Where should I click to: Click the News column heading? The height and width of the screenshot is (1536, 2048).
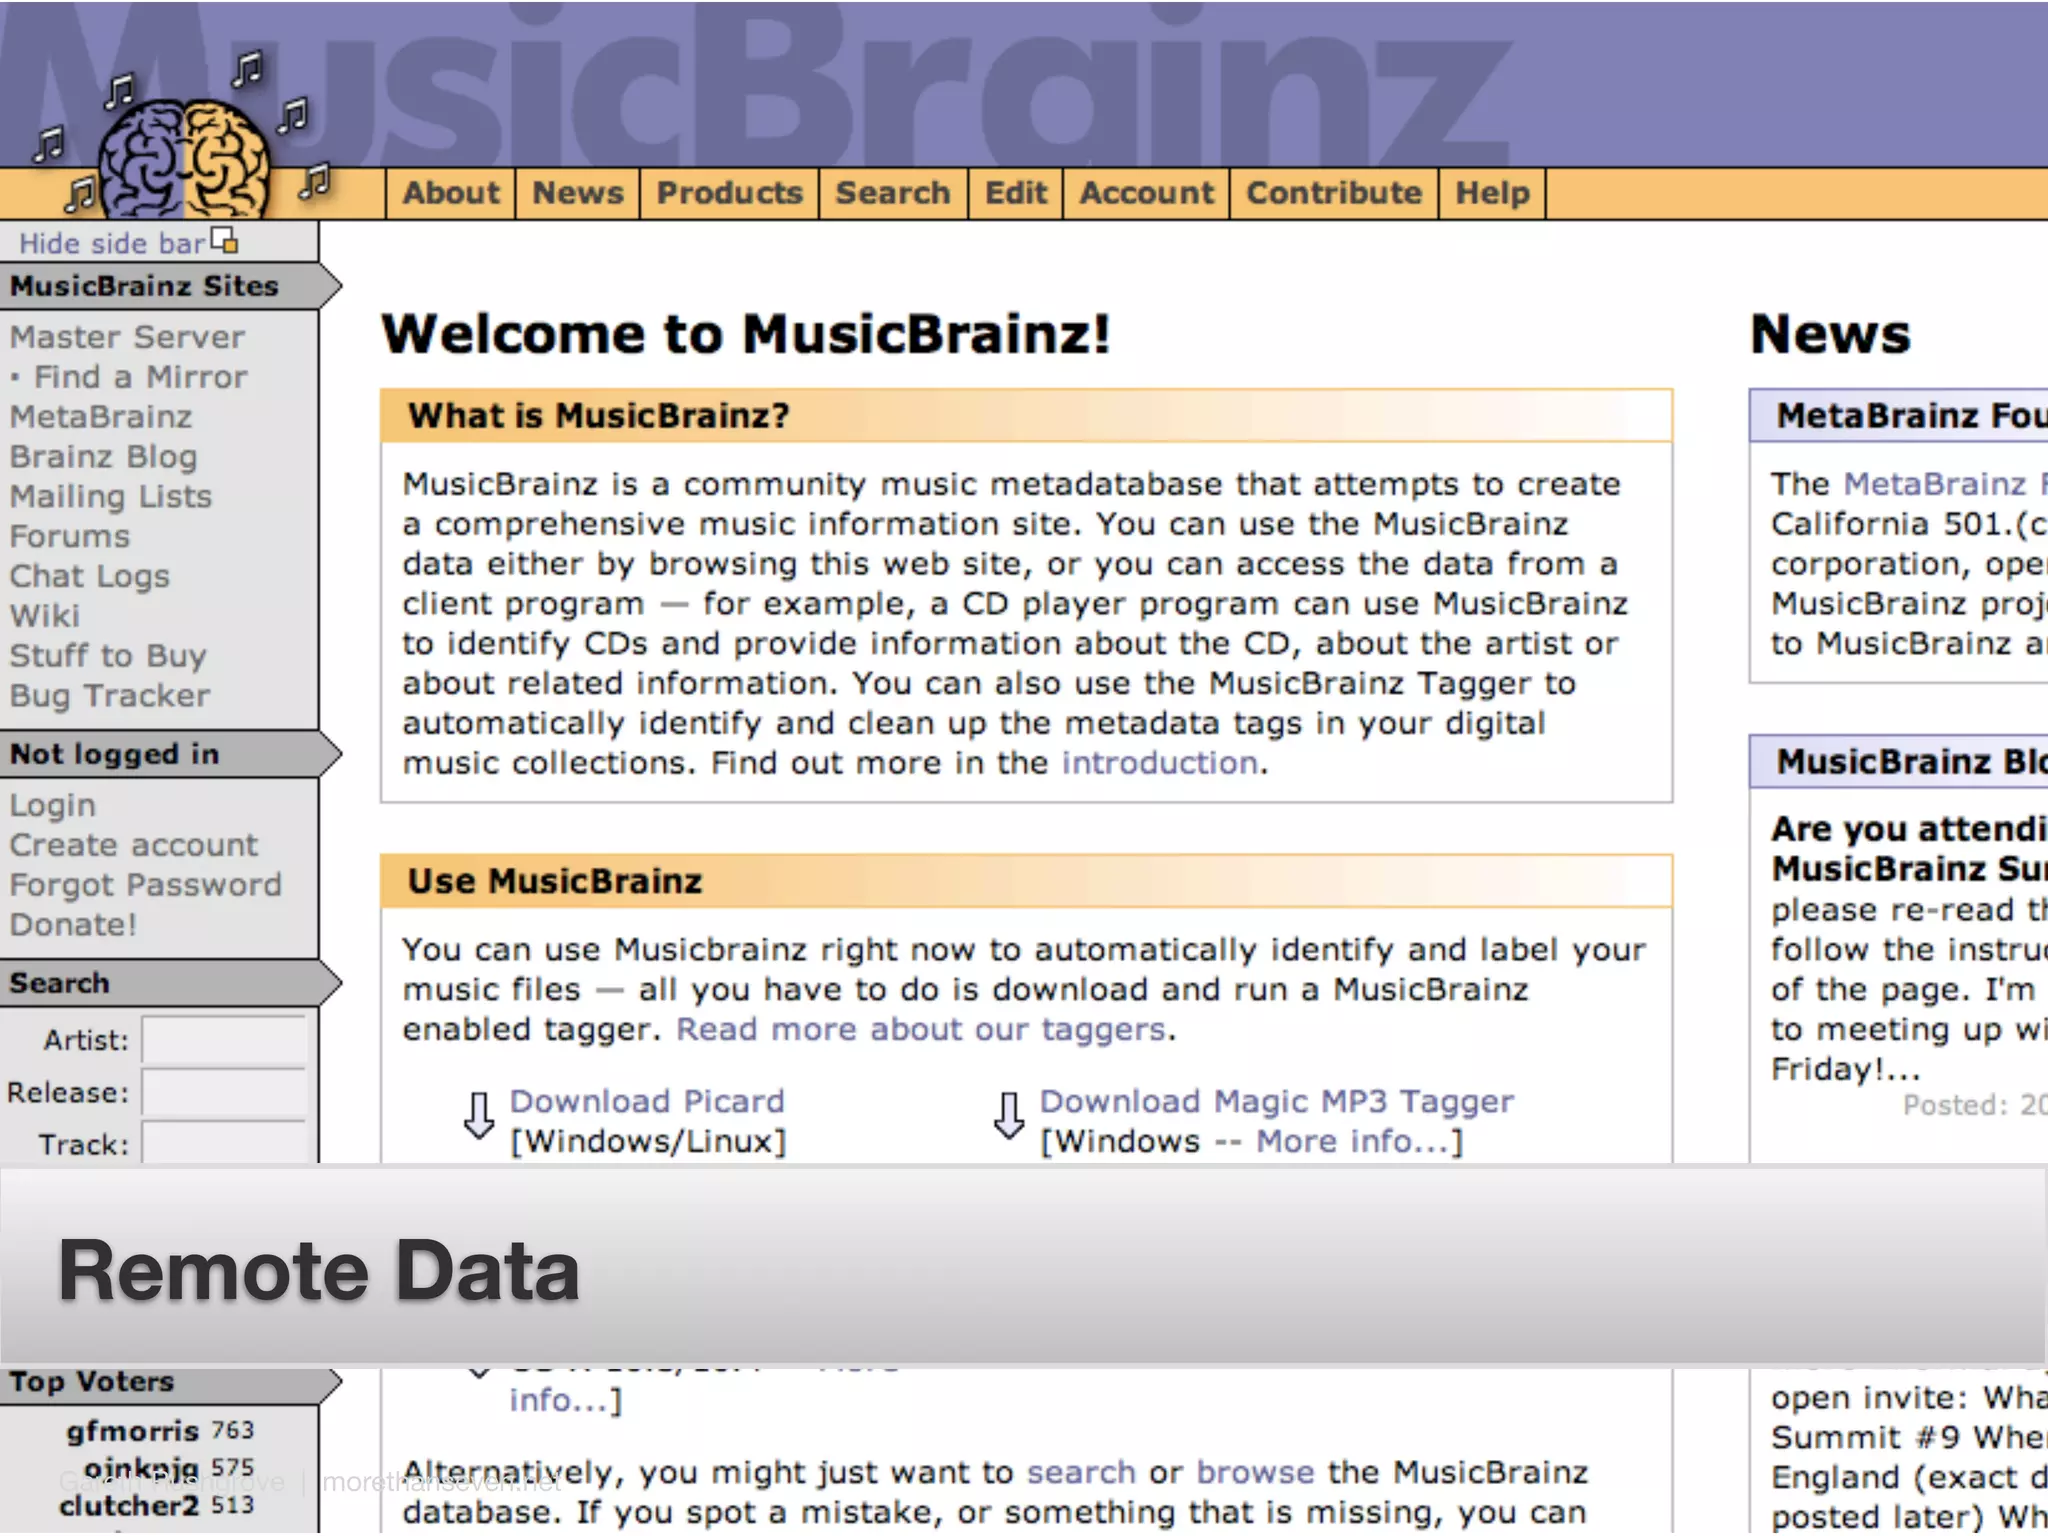[1830, 334]
